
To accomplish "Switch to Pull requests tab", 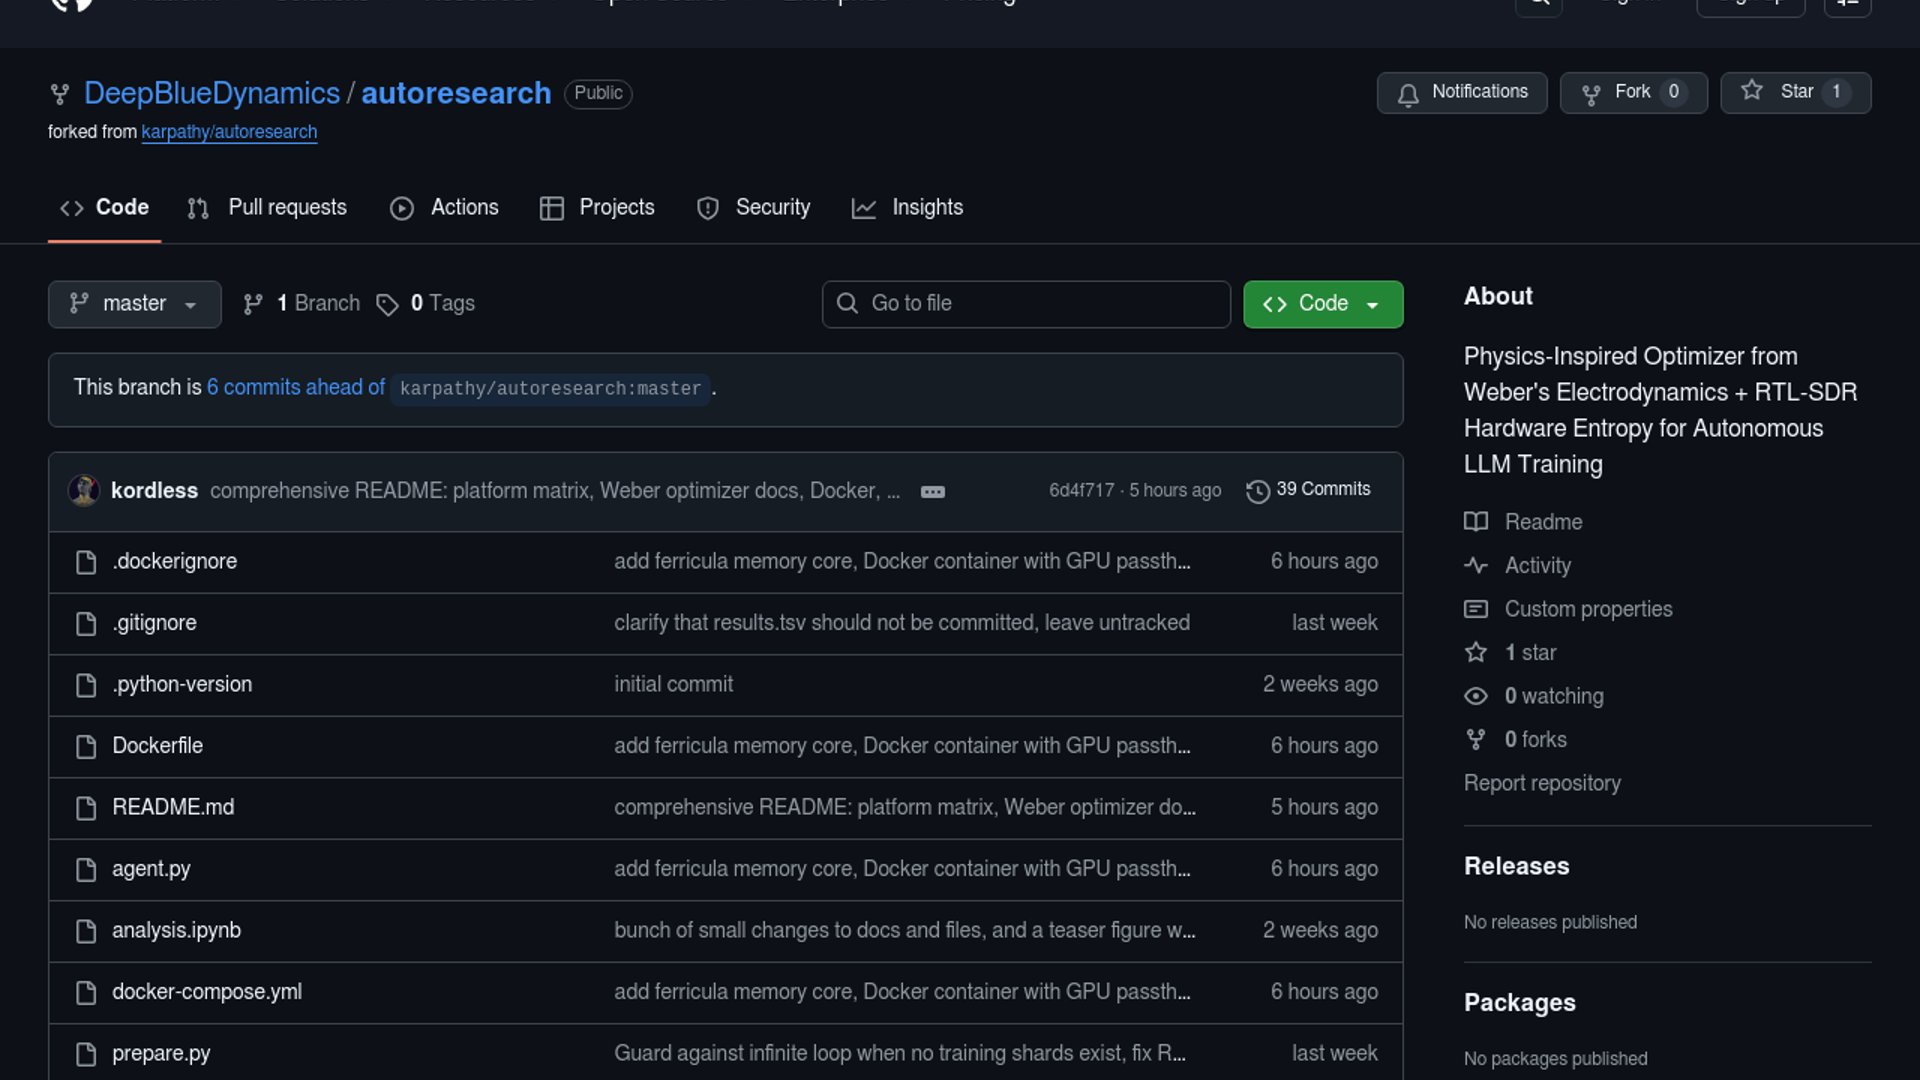I will click(267, 208).
